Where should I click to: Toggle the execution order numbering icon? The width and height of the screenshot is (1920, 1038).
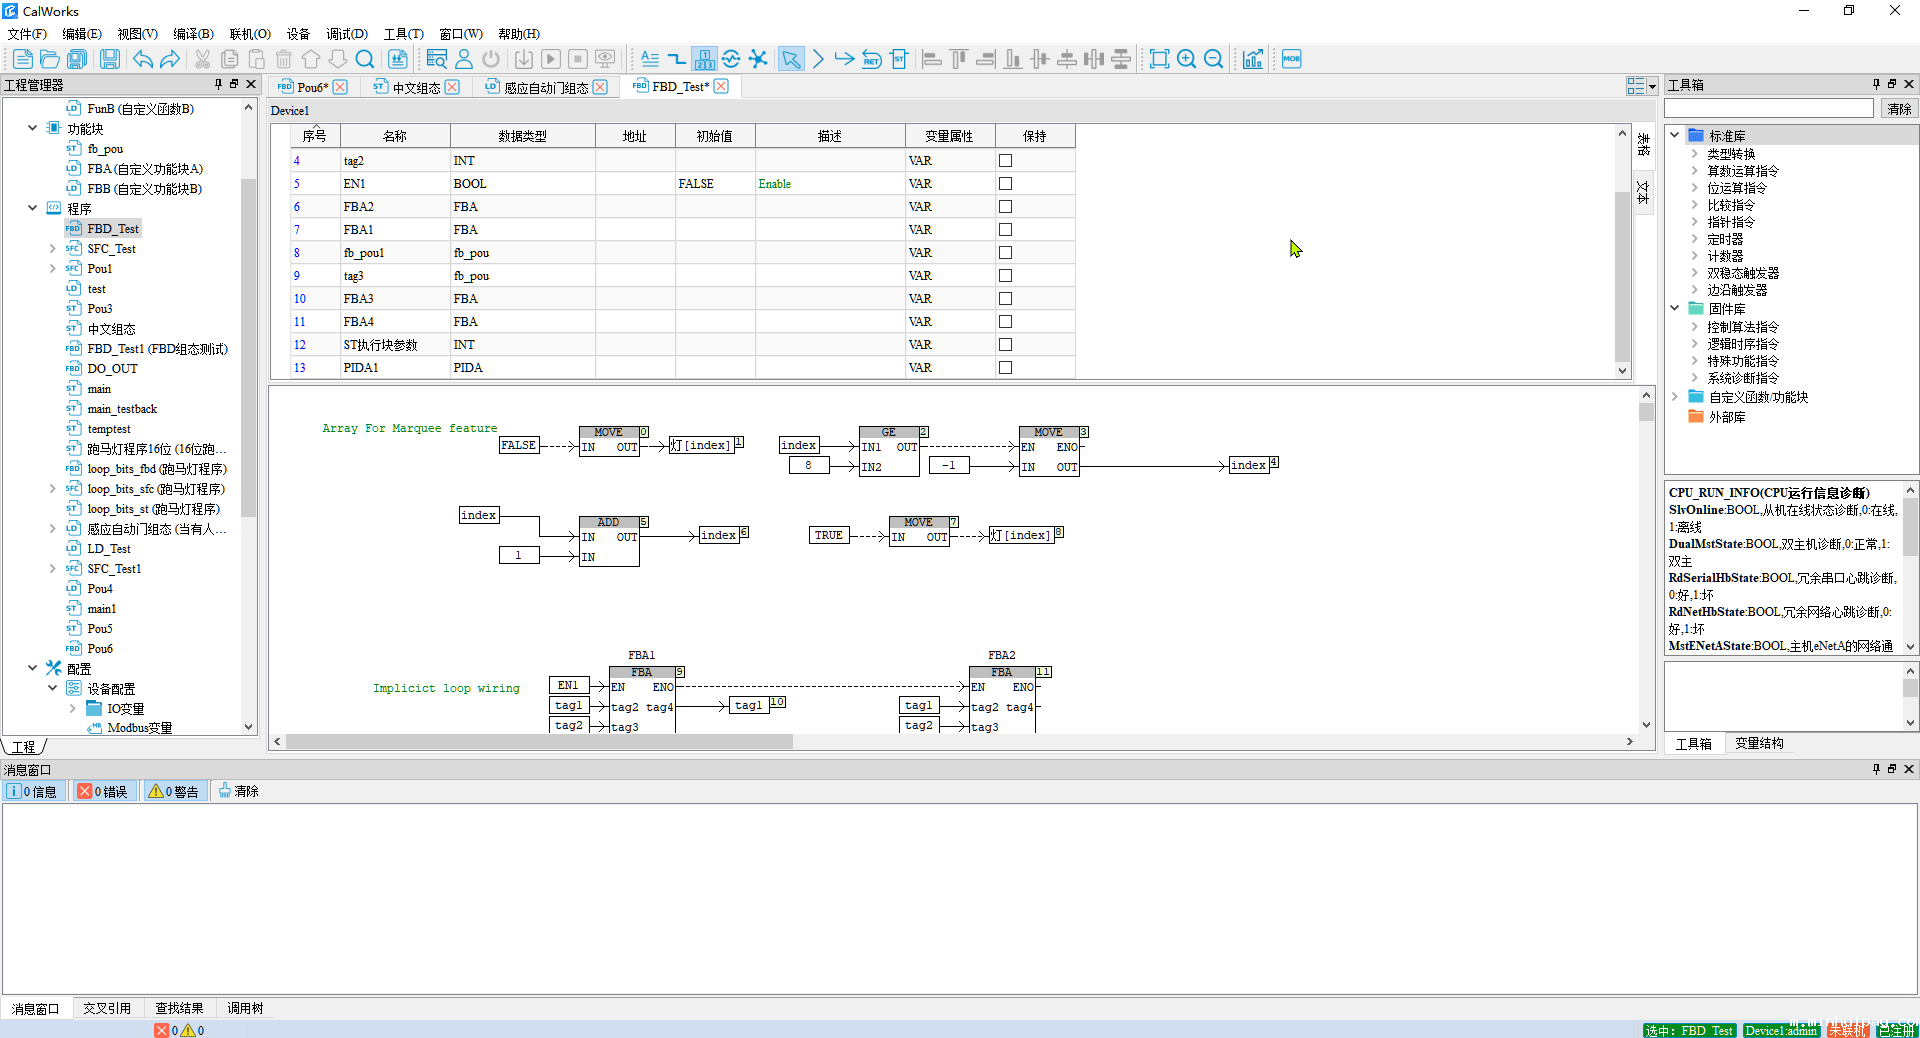[x=704, y=59]
